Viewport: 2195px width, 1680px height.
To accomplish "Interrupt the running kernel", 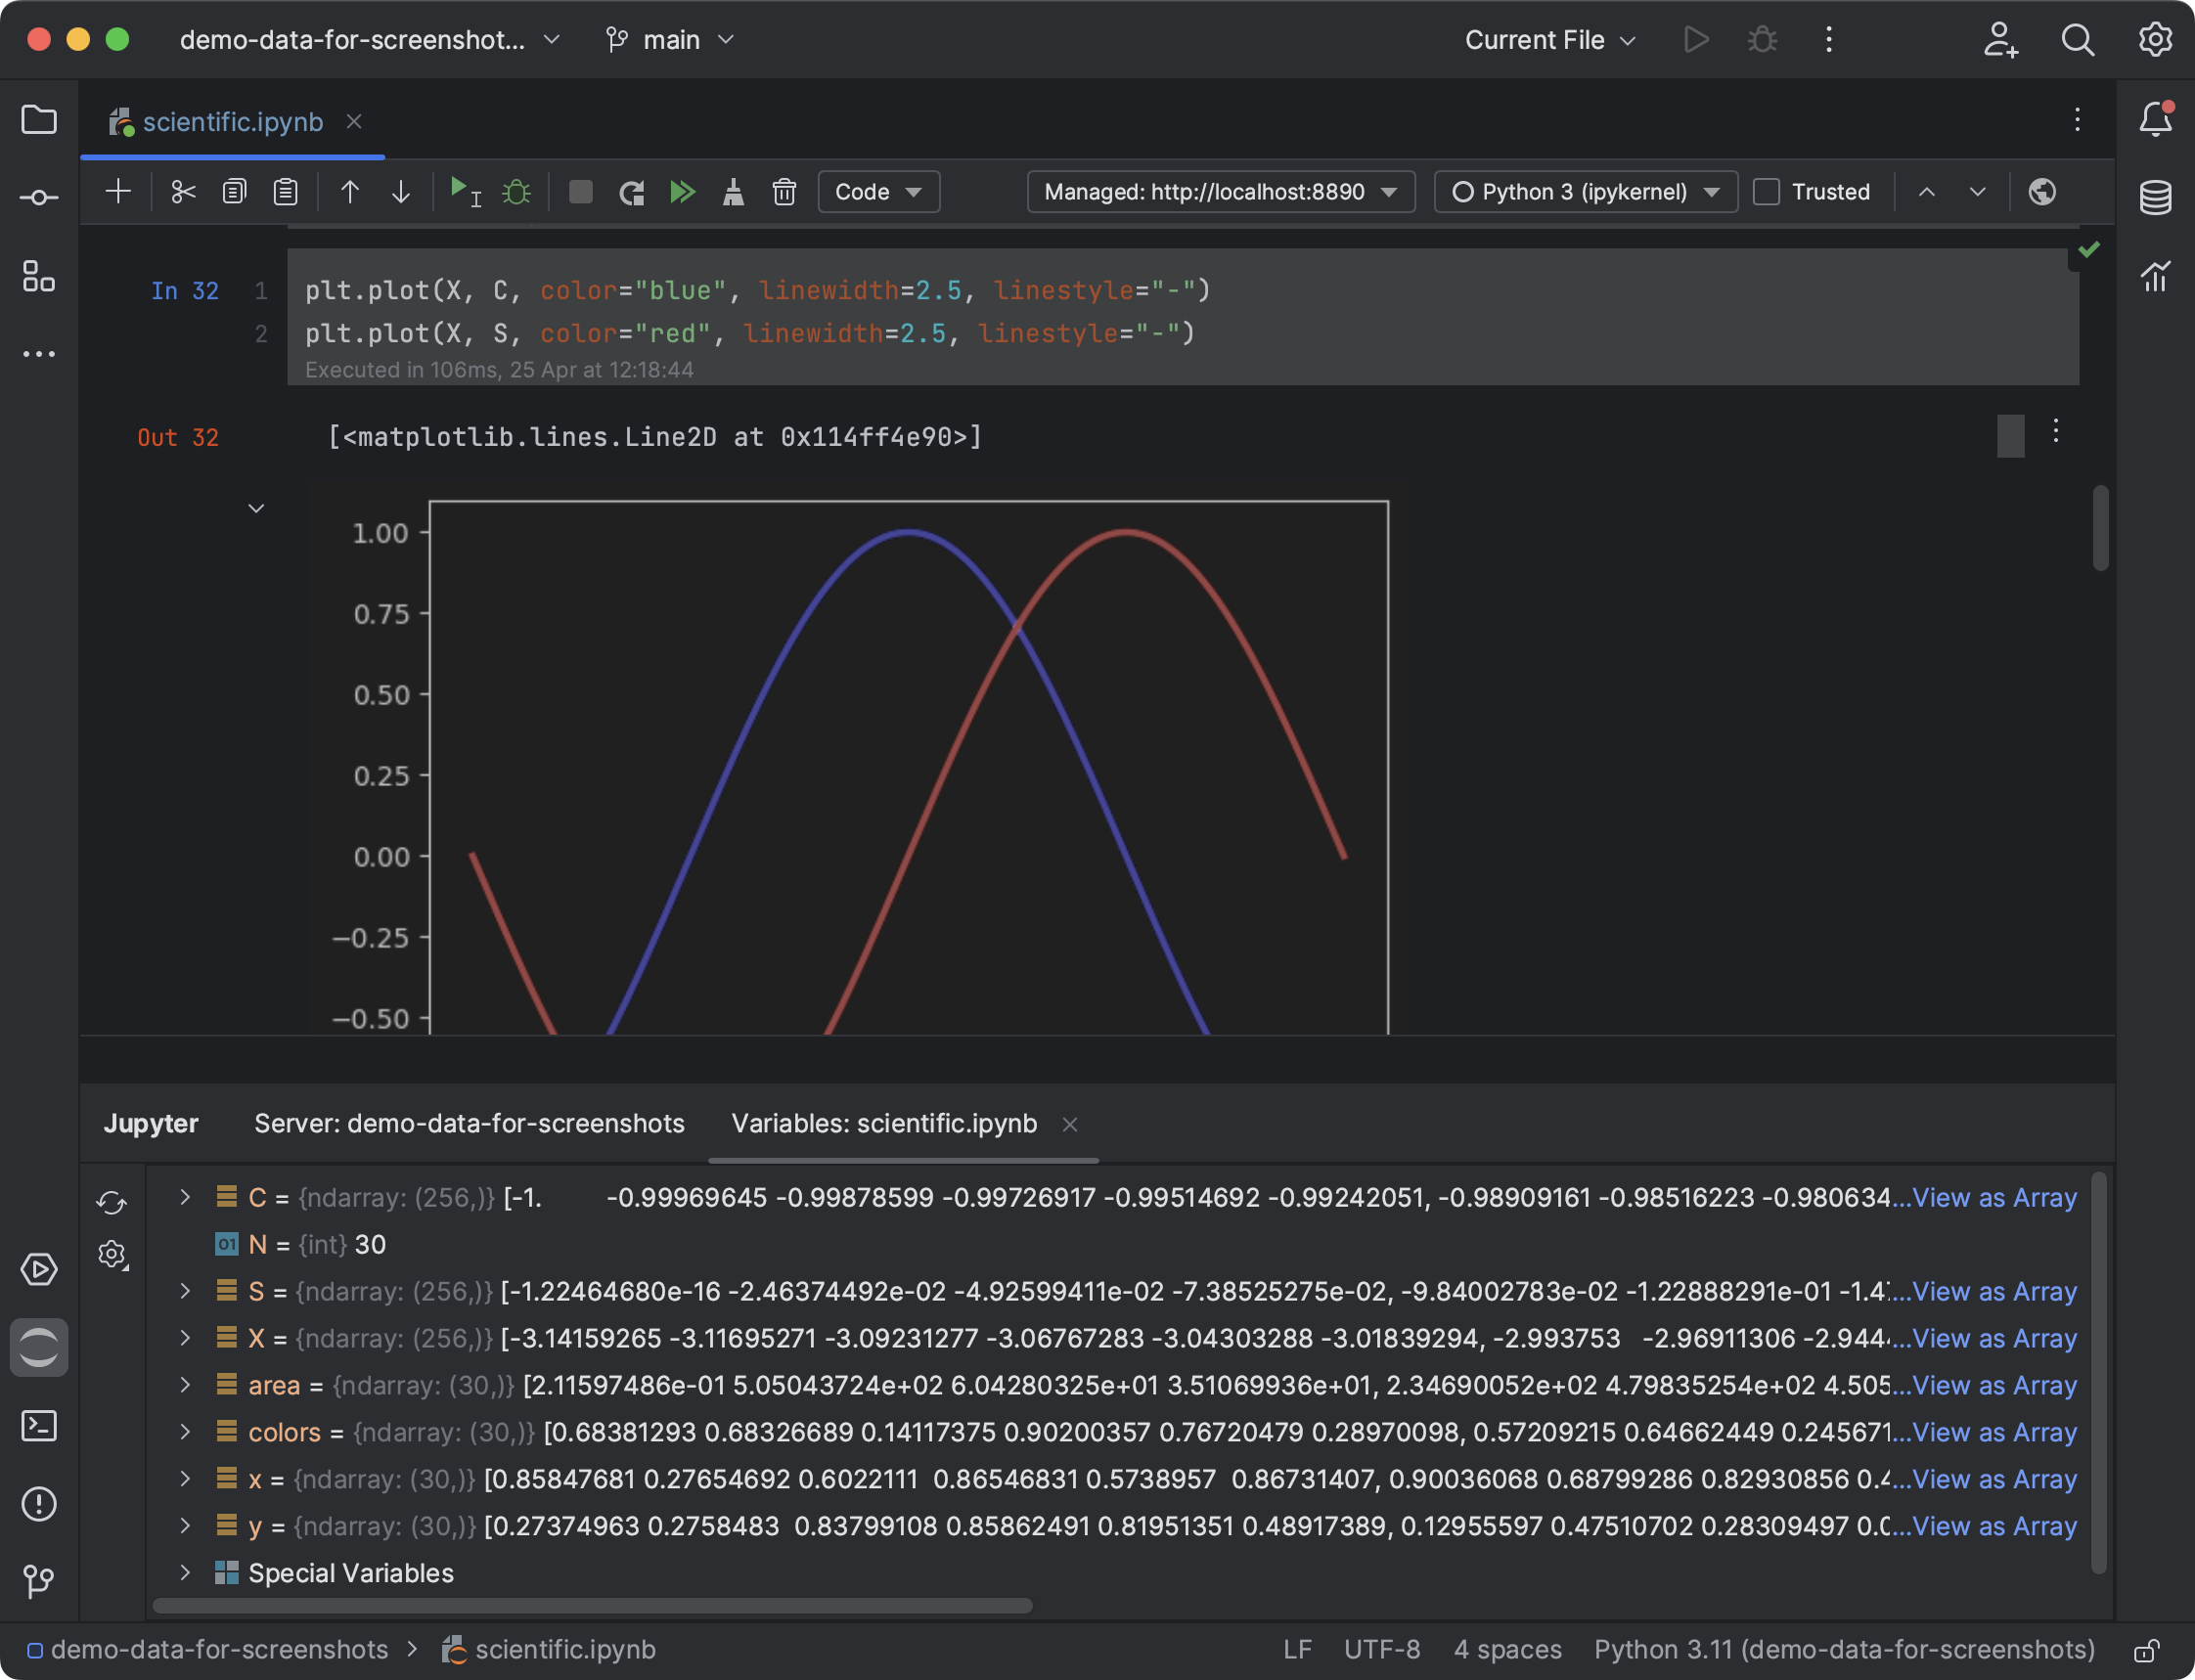I will (x=580, y=191).
